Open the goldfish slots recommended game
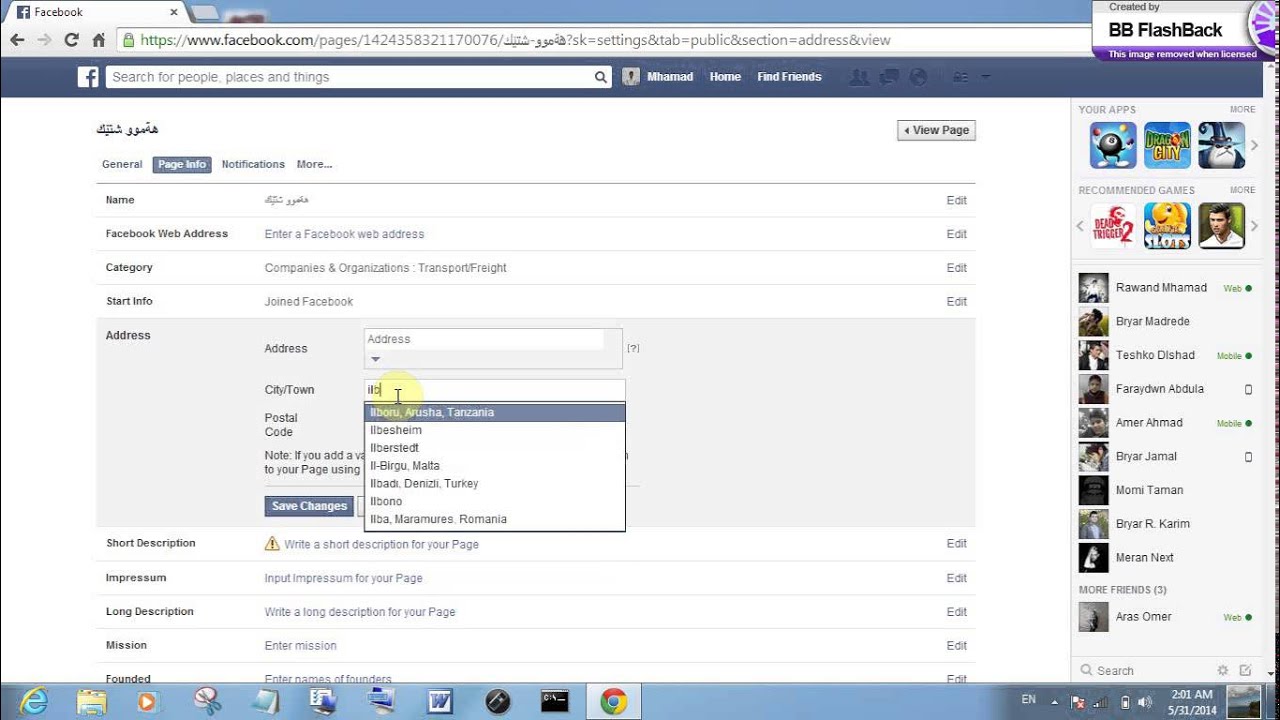Viewport: 1280px width, 720px height. point(1167,226)
